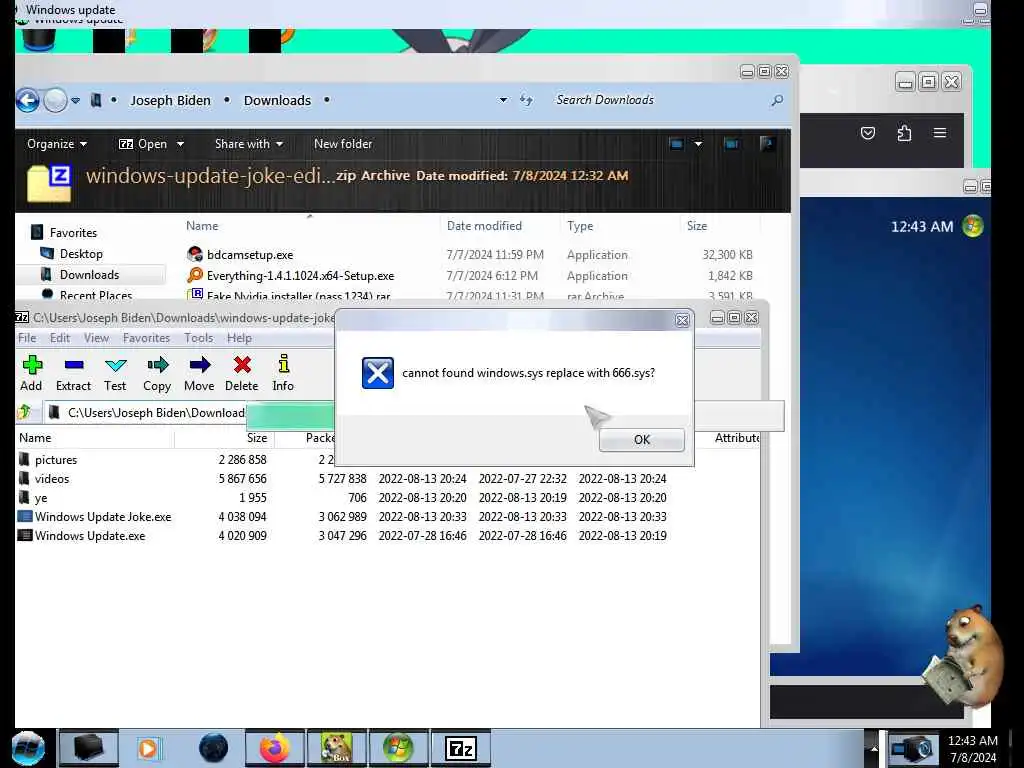Refresh the Downloads folder view
Screen dimensions: 1024x768
[x=526, y=100]
